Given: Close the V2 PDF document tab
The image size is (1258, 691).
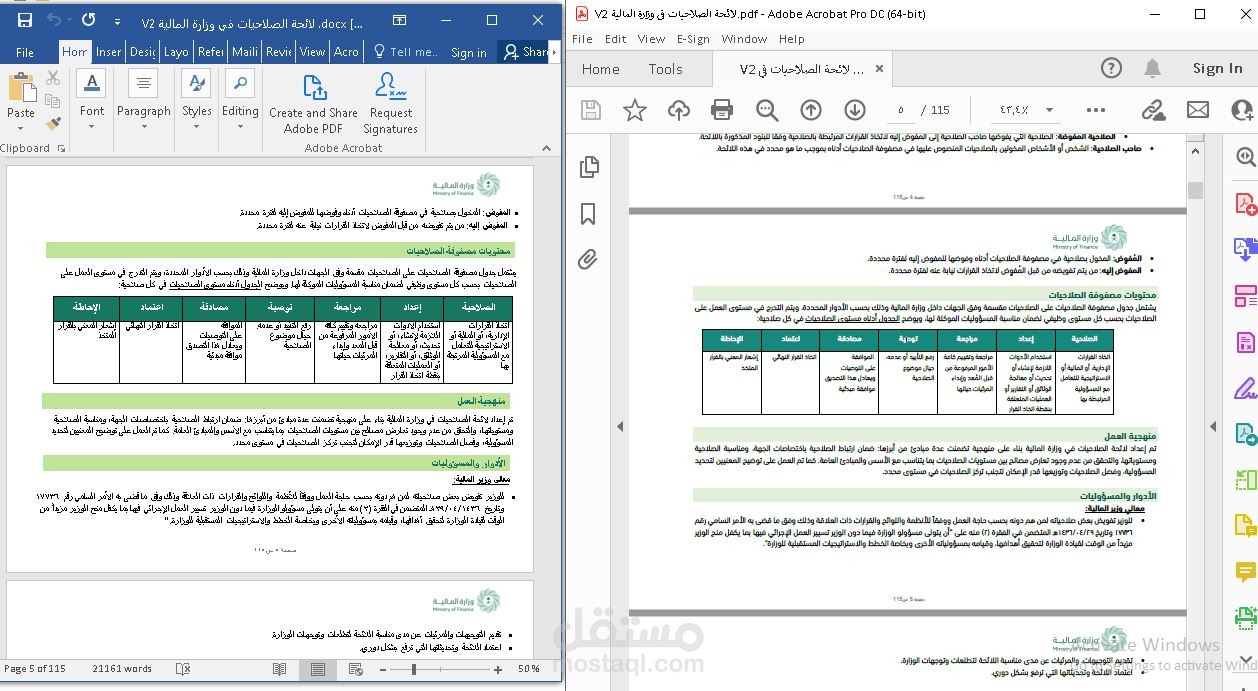Looking at the screenshot, I should click(x=879, y=69).
